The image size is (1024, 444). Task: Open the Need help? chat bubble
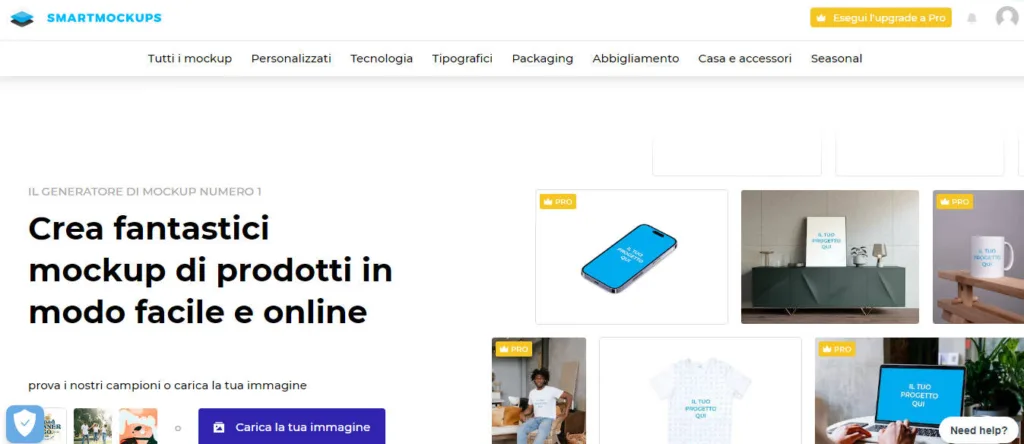[x=978, y=430]
